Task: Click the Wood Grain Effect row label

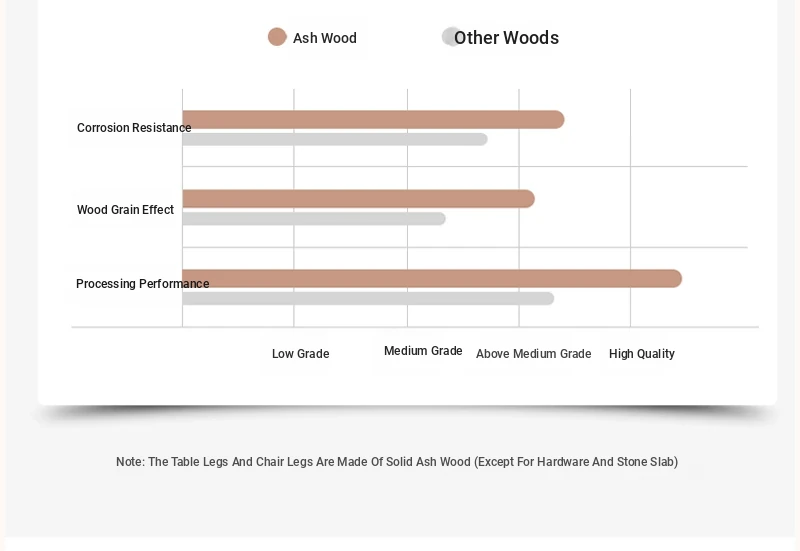Action: coord(126,210)
